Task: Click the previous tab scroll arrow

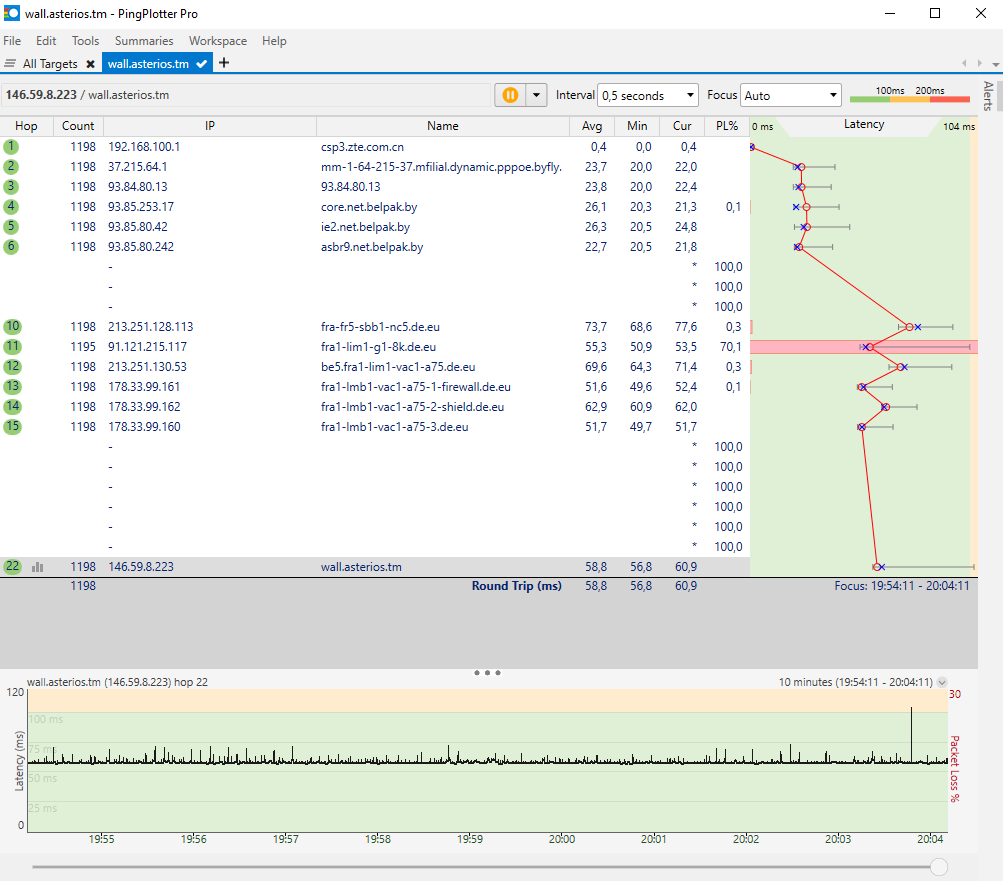Action: (x=964, y=63)
